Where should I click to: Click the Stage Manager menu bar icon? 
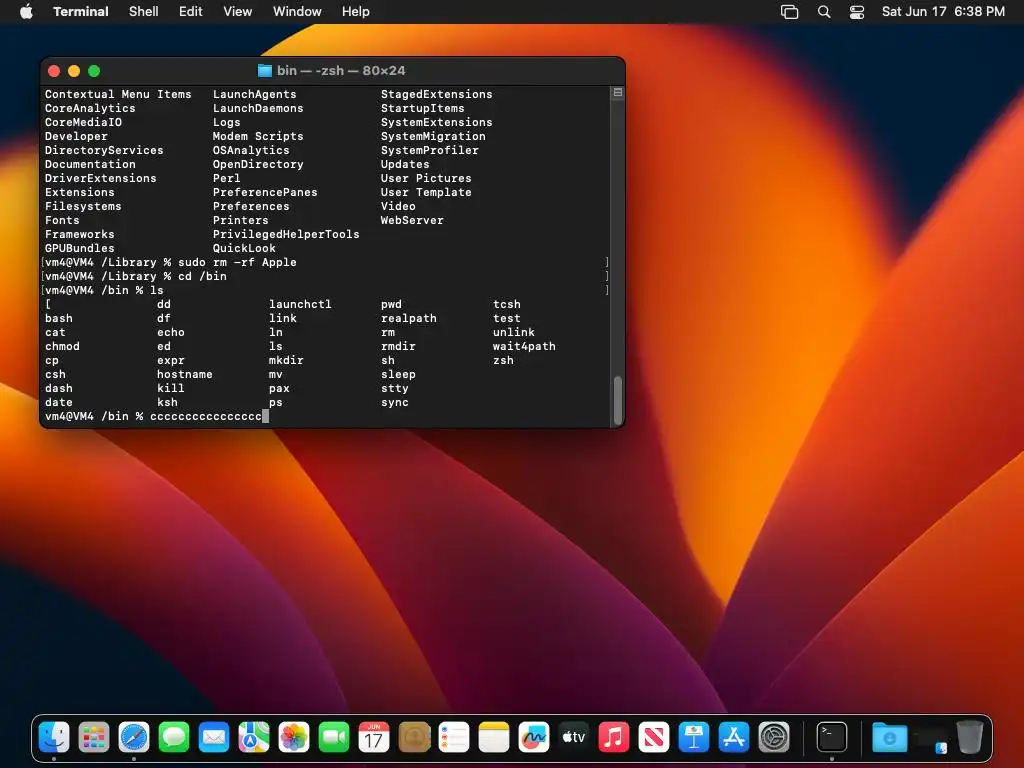coord(790,12)
